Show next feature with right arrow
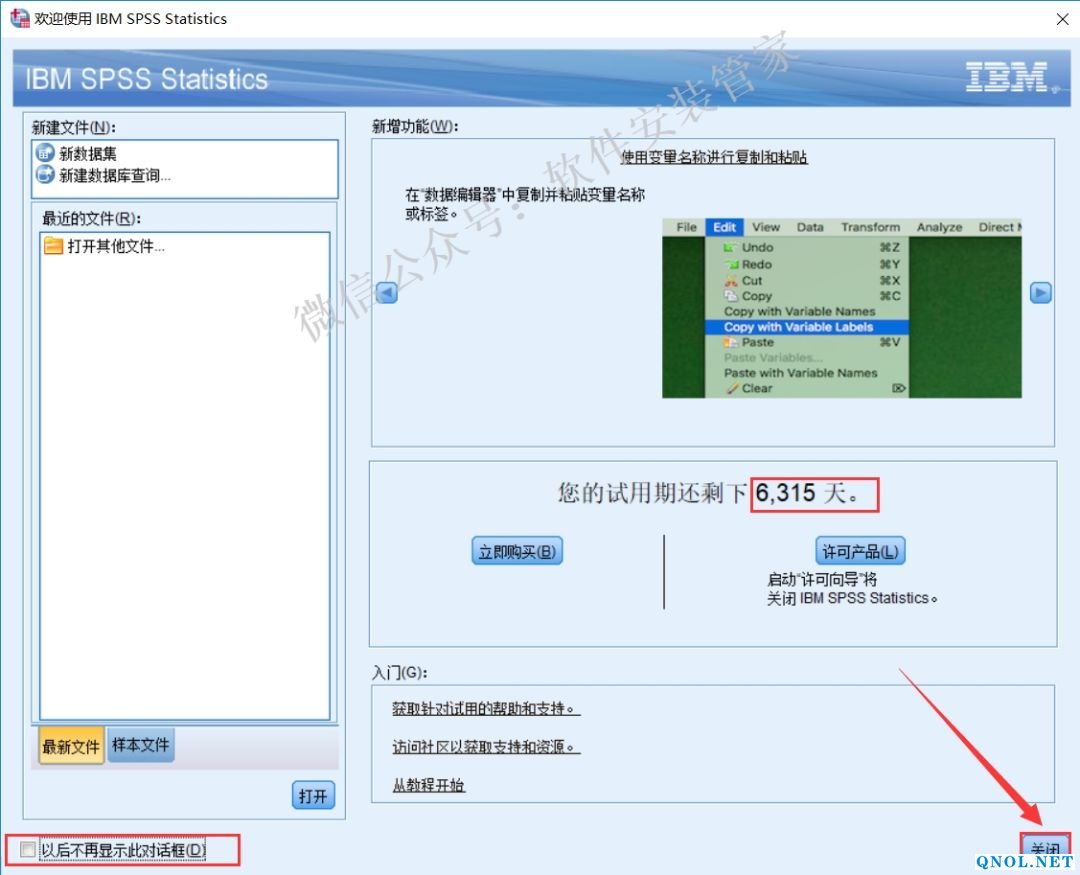This screenshot has height=875, width=1080. (1041, 293)
